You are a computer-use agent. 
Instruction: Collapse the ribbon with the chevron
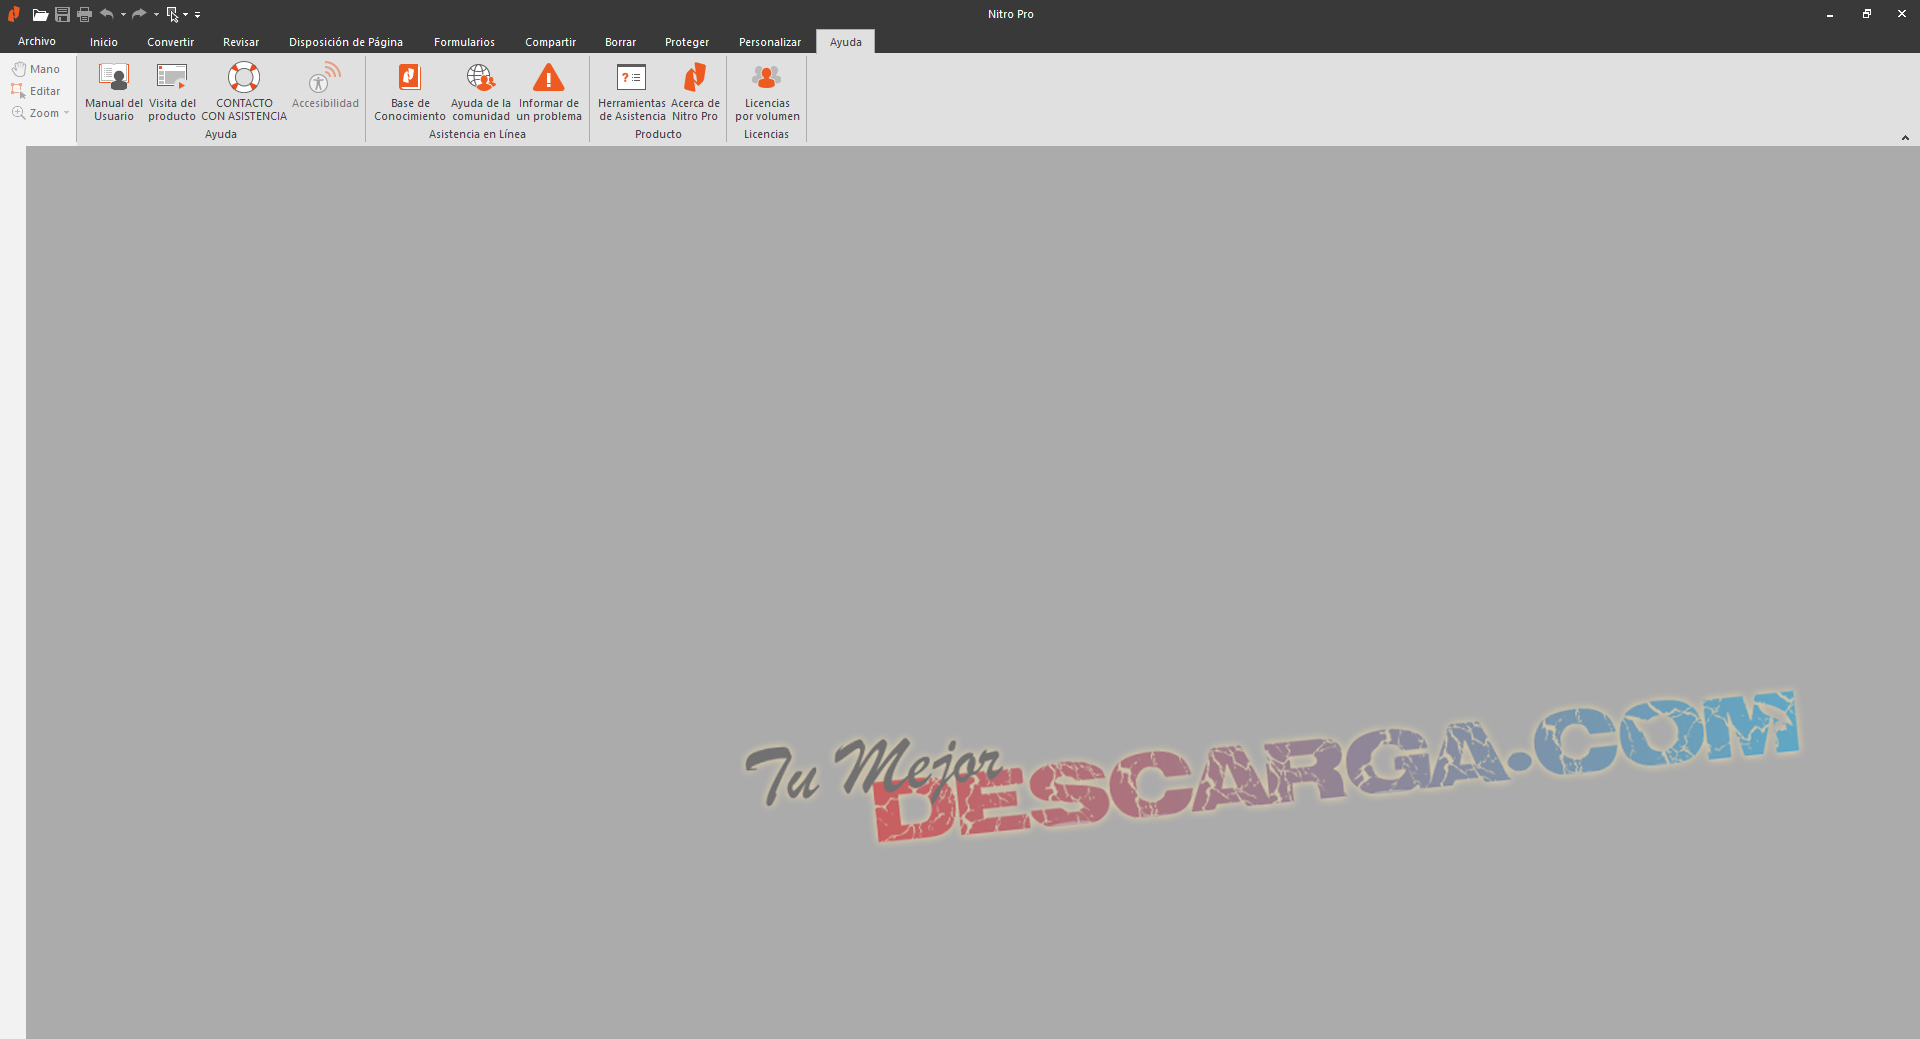[x=1905, y=138]
